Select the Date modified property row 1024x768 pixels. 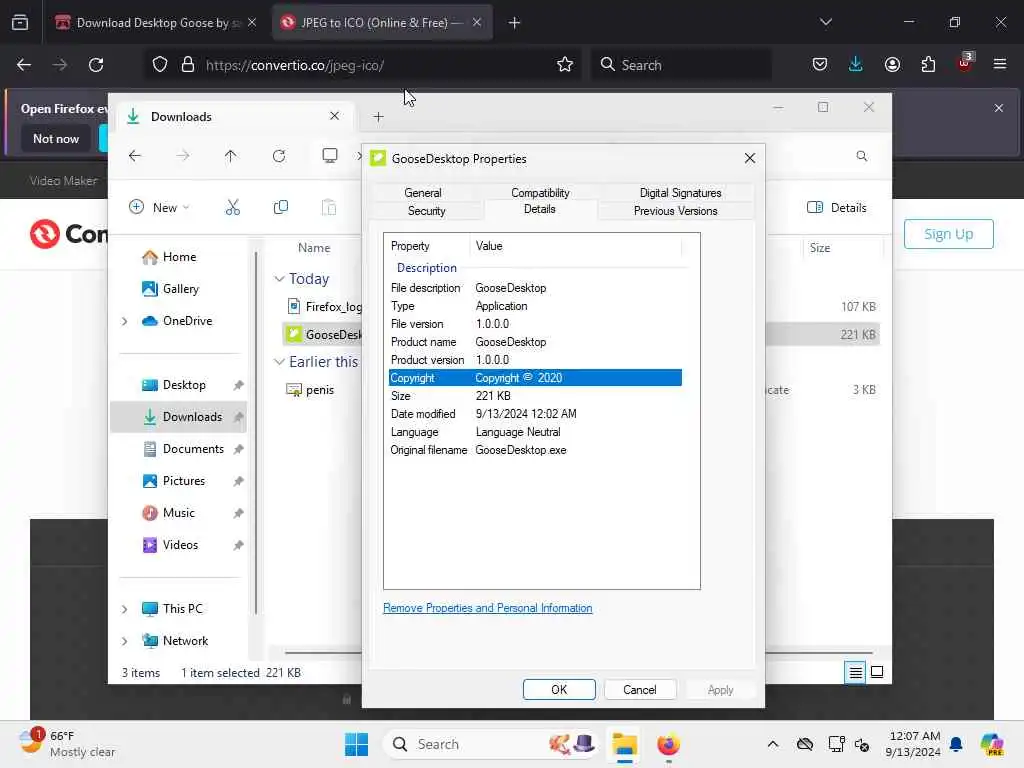(x=536, y=414)
